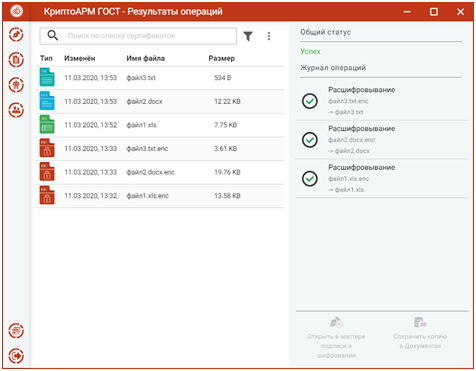Minimize the КриптоАРМ ГОСТ window
Screen dimensions: 476x371
407,12
